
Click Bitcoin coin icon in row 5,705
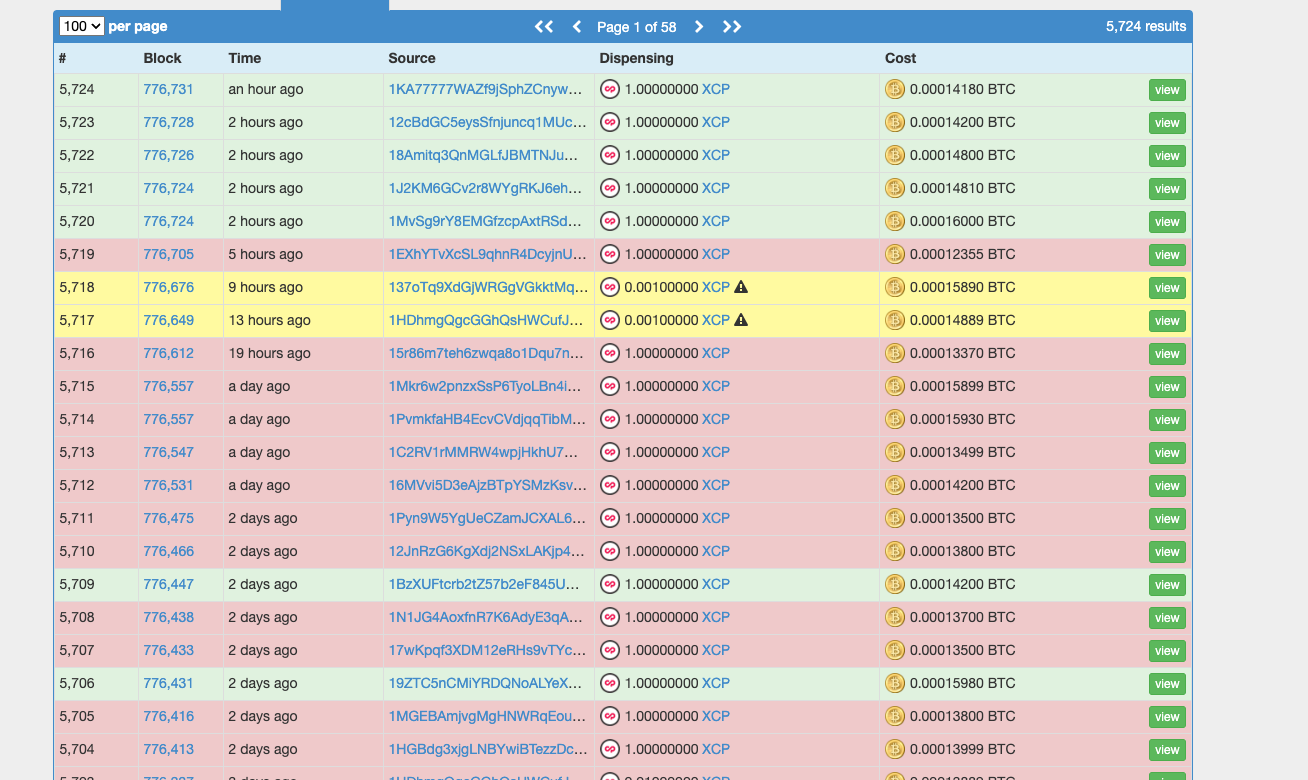pyautogui.click(x=895, y=716)
